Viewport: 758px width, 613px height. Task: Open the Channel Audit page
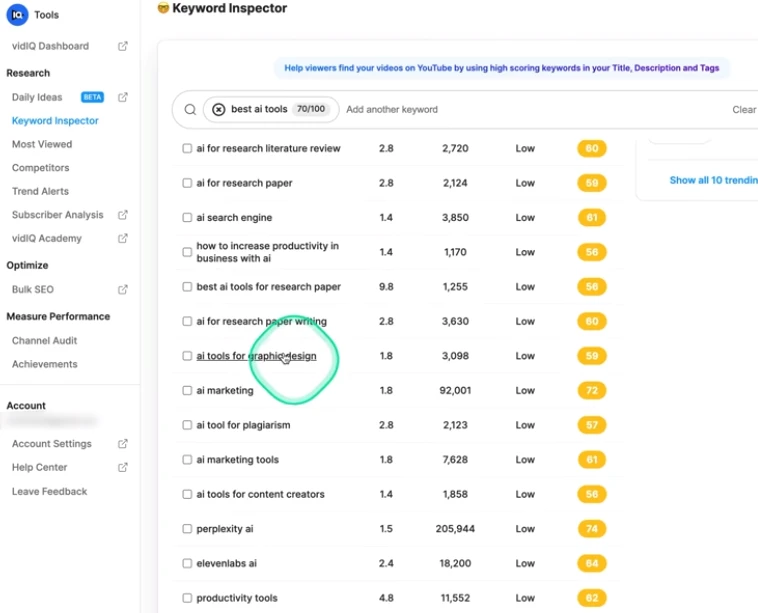click(44, 340)
